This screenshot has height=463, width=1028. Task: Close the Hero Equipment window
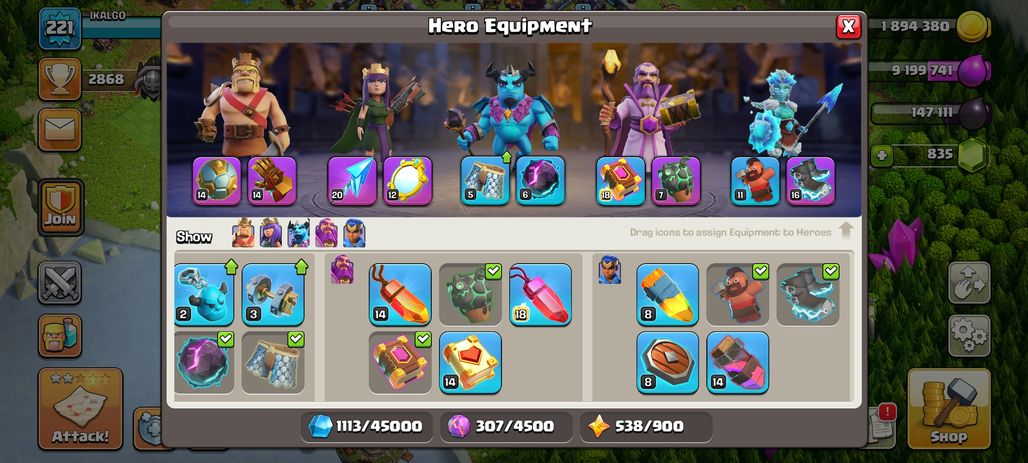(x=848, y=26)
